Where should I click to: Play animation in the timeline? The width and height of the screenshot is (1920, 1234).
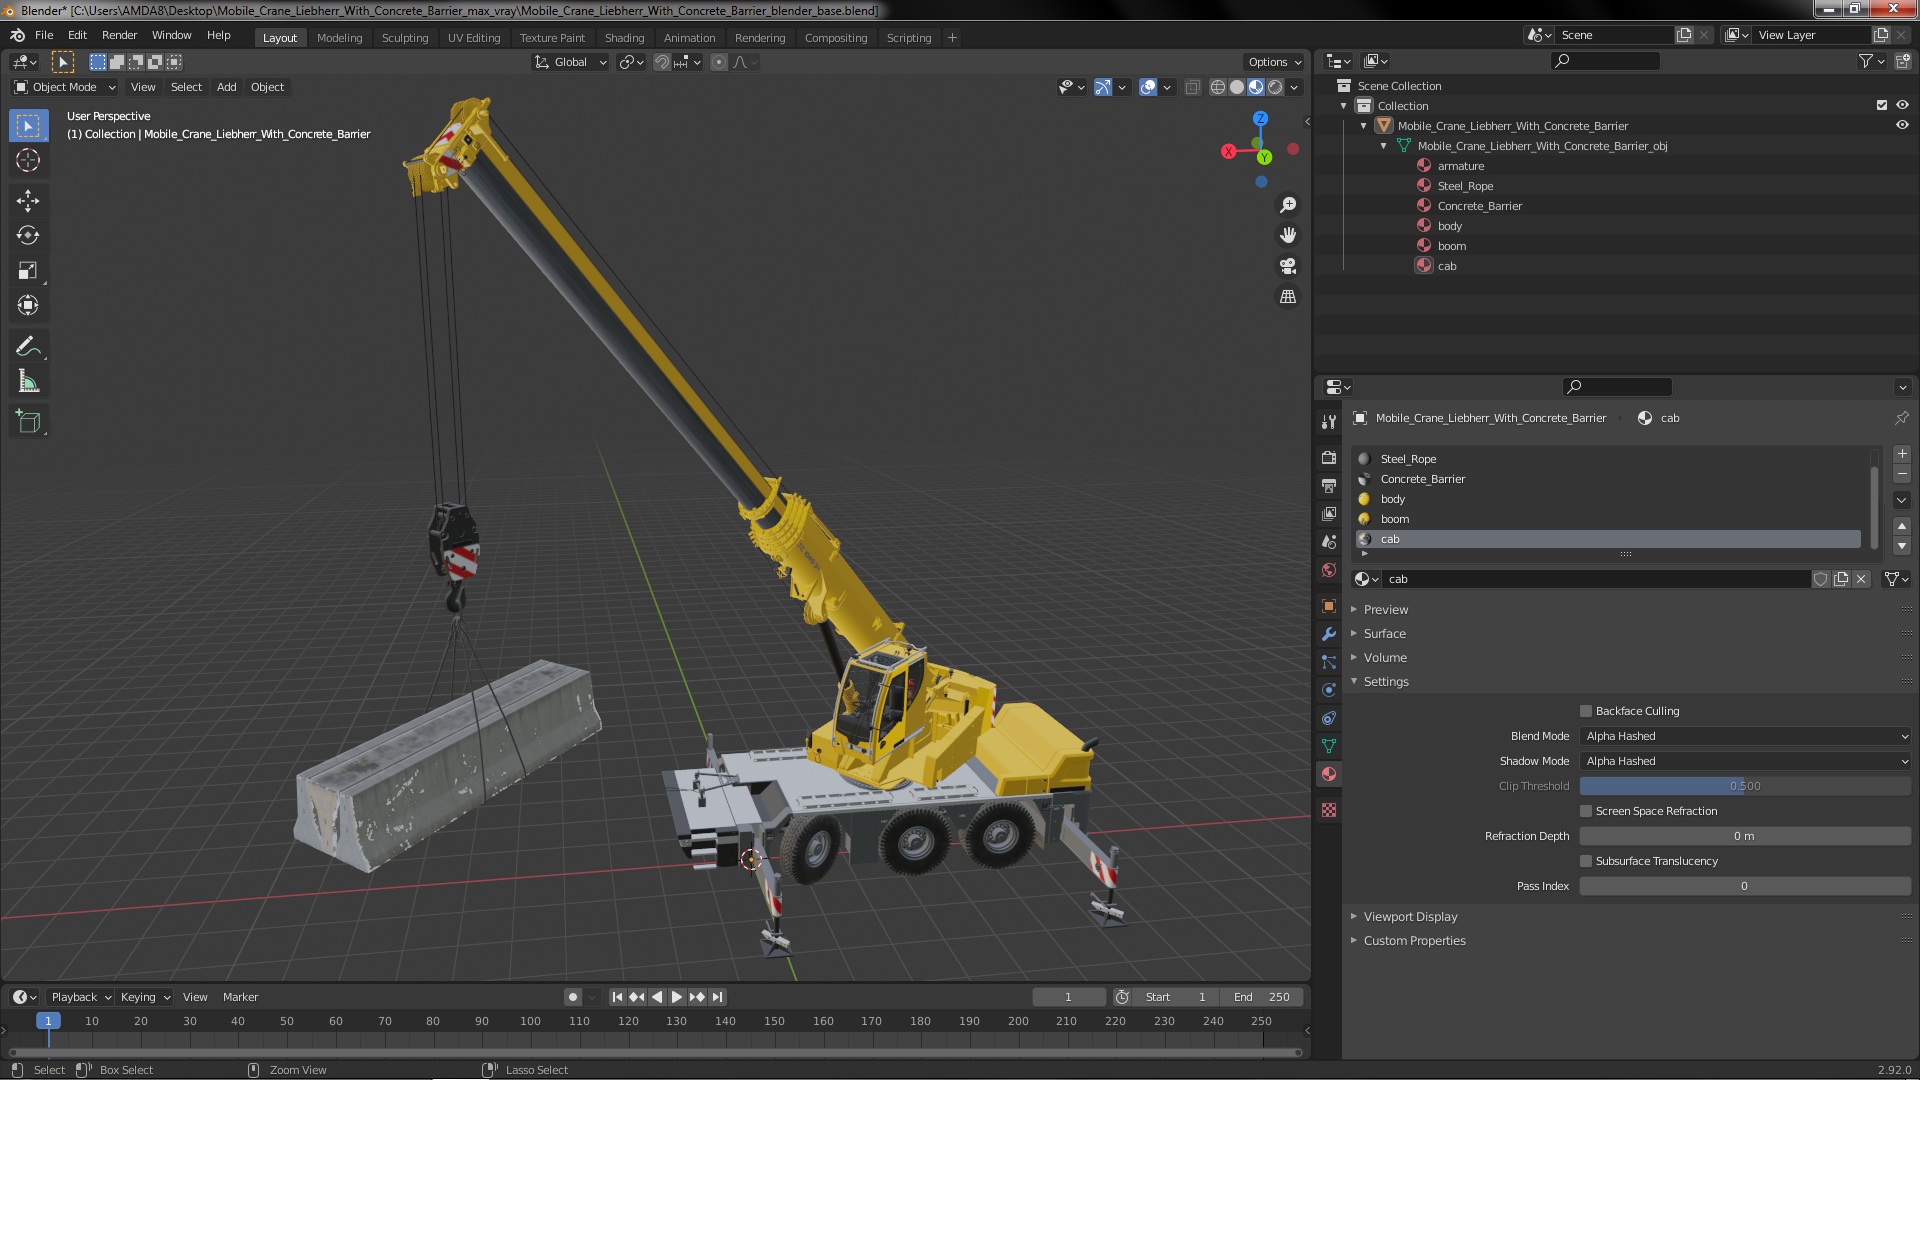pyautogui.click(x=677, y=997)
